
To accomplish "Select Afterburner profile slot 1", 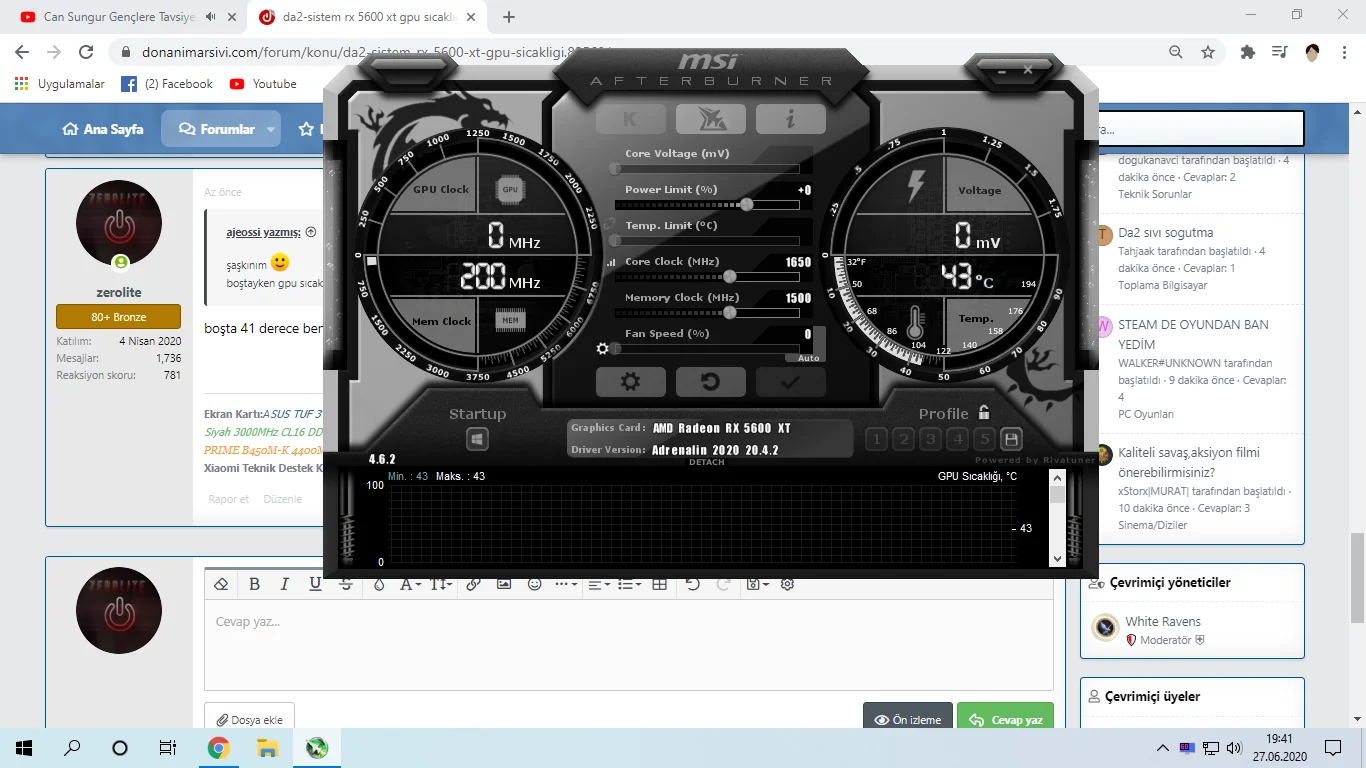I will pyautogui.click(x=876, y=439).
